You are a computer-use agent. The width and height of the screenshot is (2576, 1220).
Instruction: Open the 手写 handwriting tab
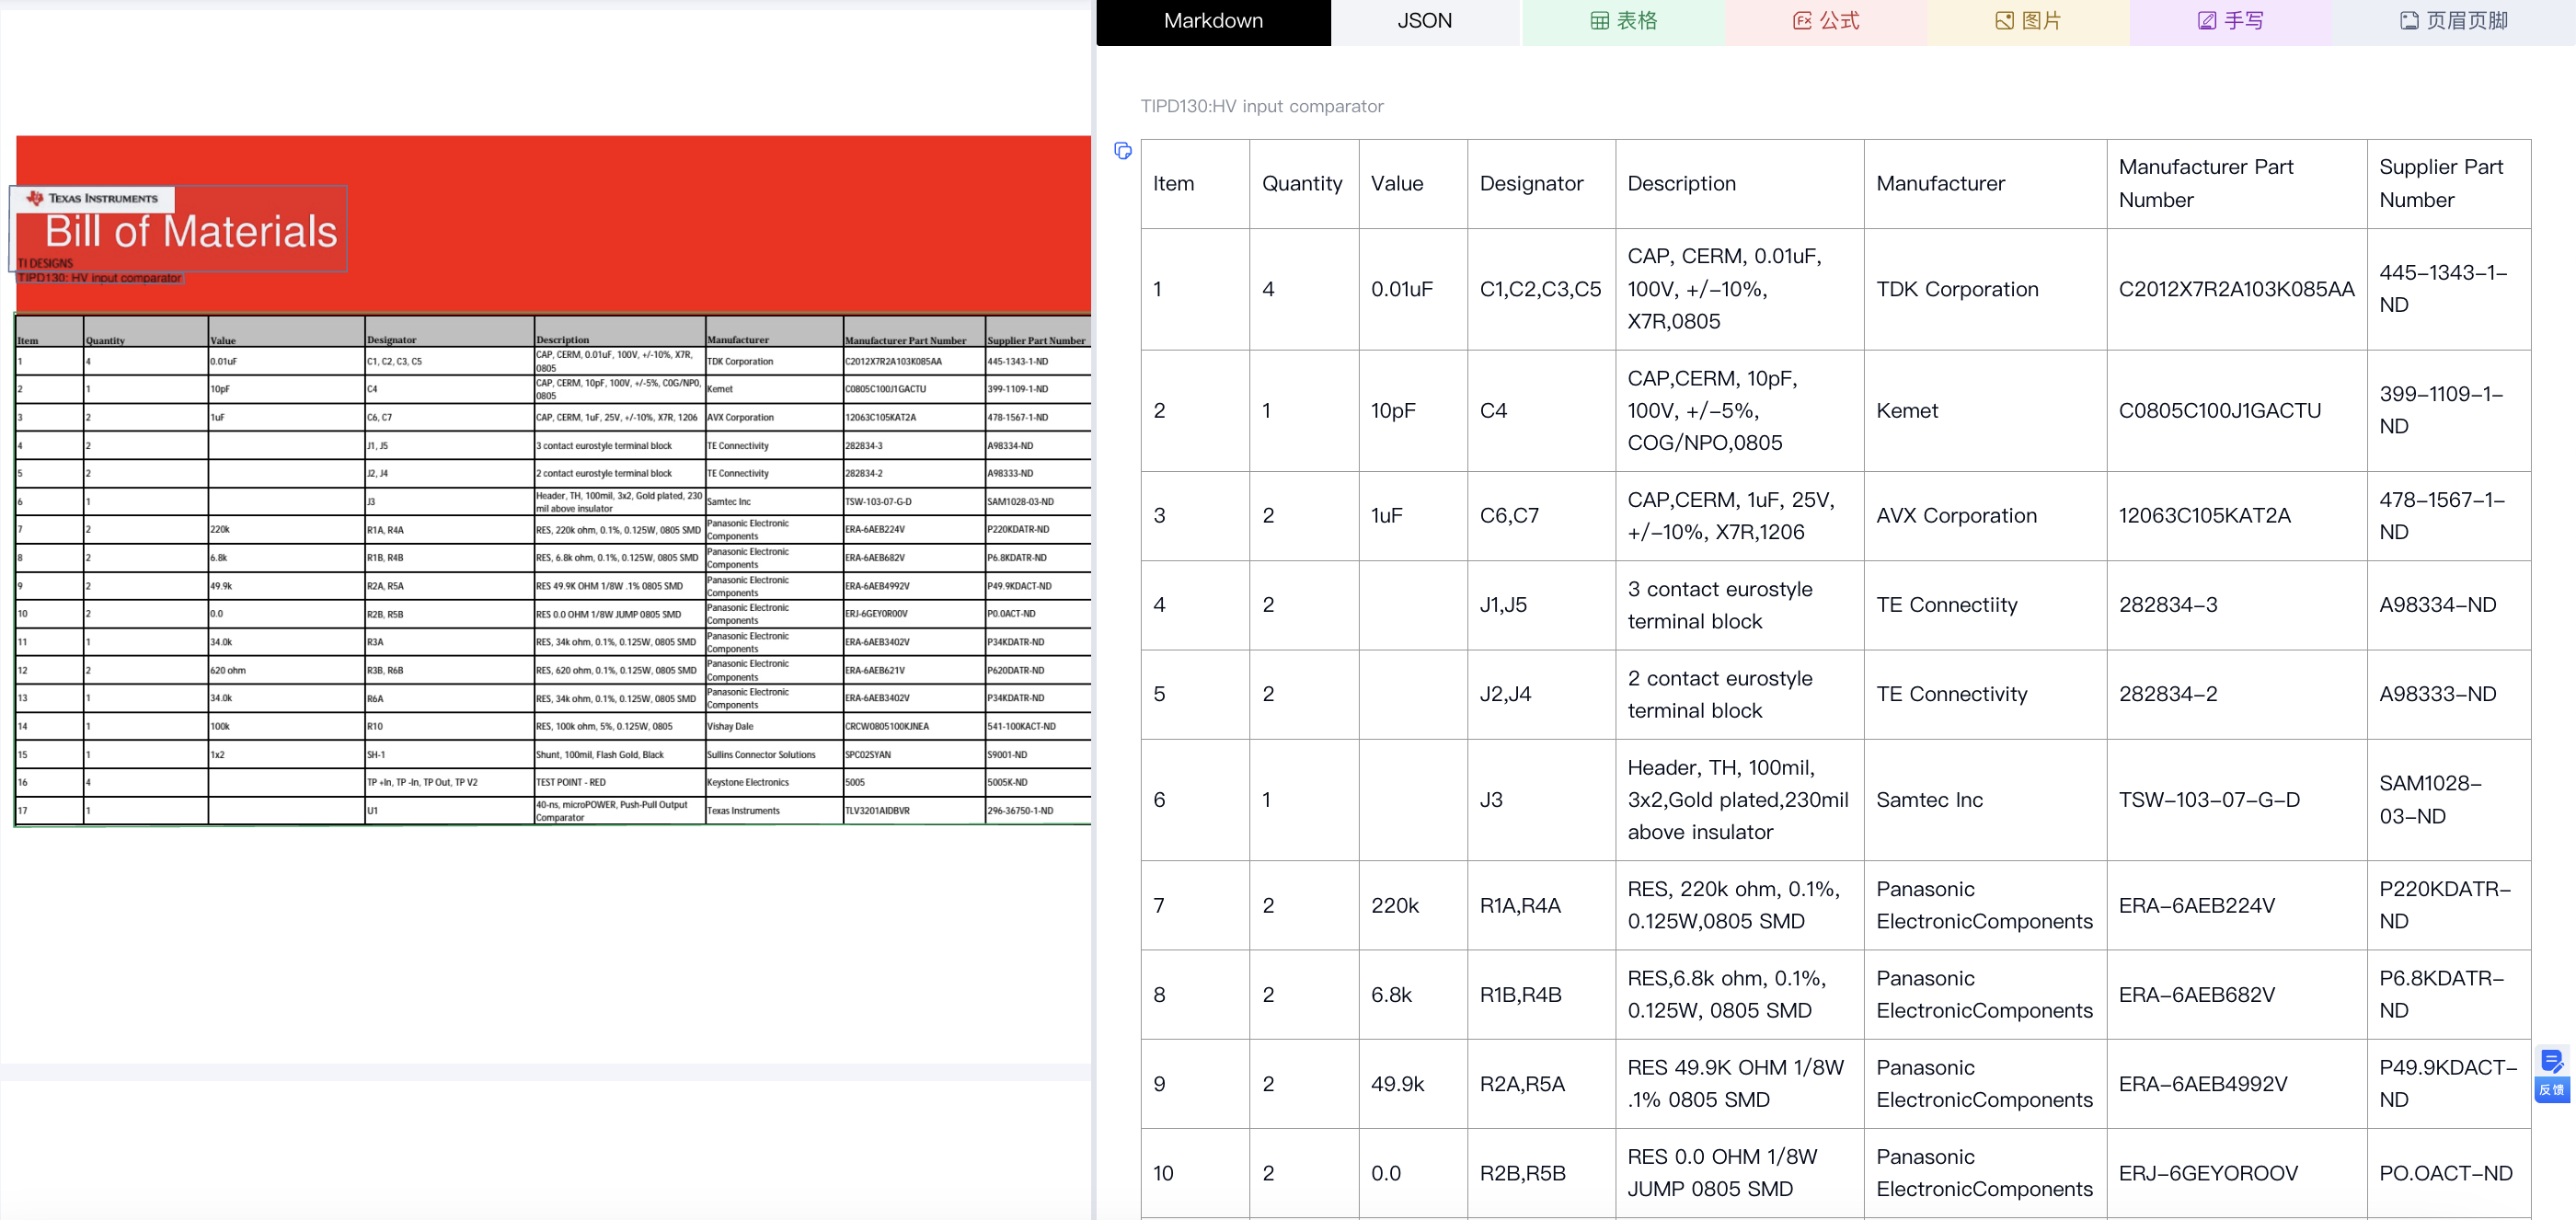(x=2230, y=21)
